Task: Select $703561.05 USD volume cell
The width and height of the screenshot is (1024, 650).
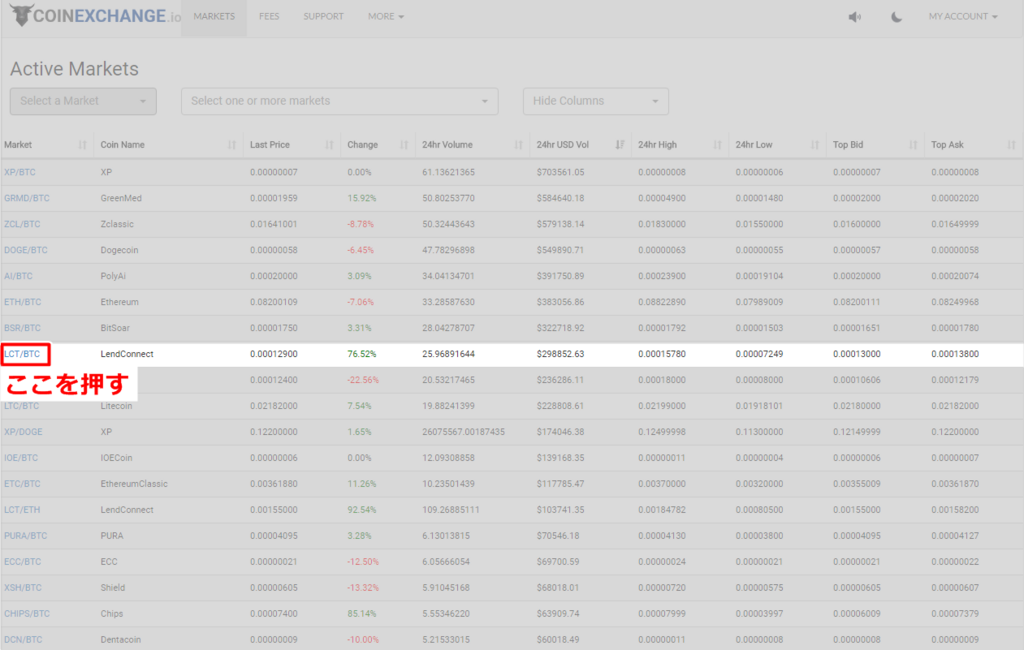Action: (560, 172)
